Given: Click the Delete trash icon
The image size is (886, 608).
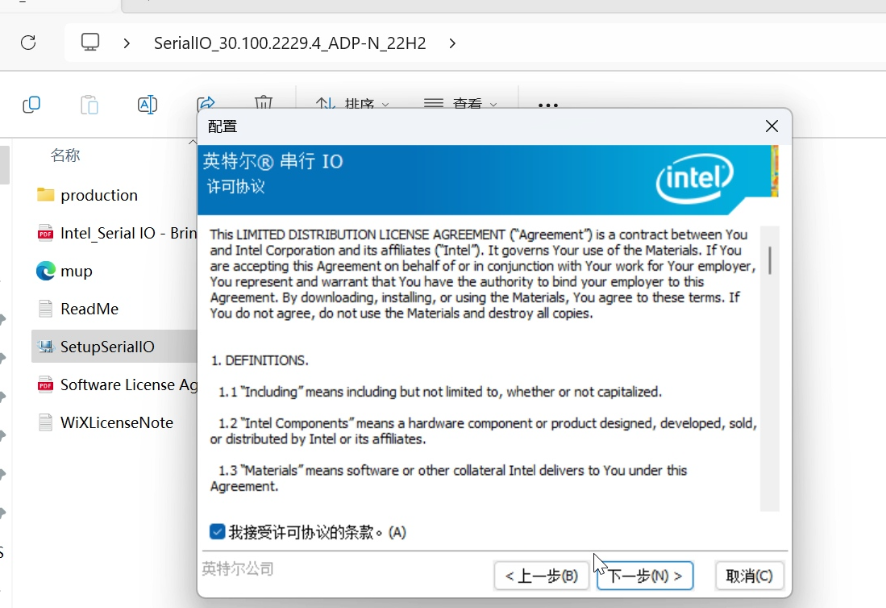Looking at the screenshot, I should [263, 103].
